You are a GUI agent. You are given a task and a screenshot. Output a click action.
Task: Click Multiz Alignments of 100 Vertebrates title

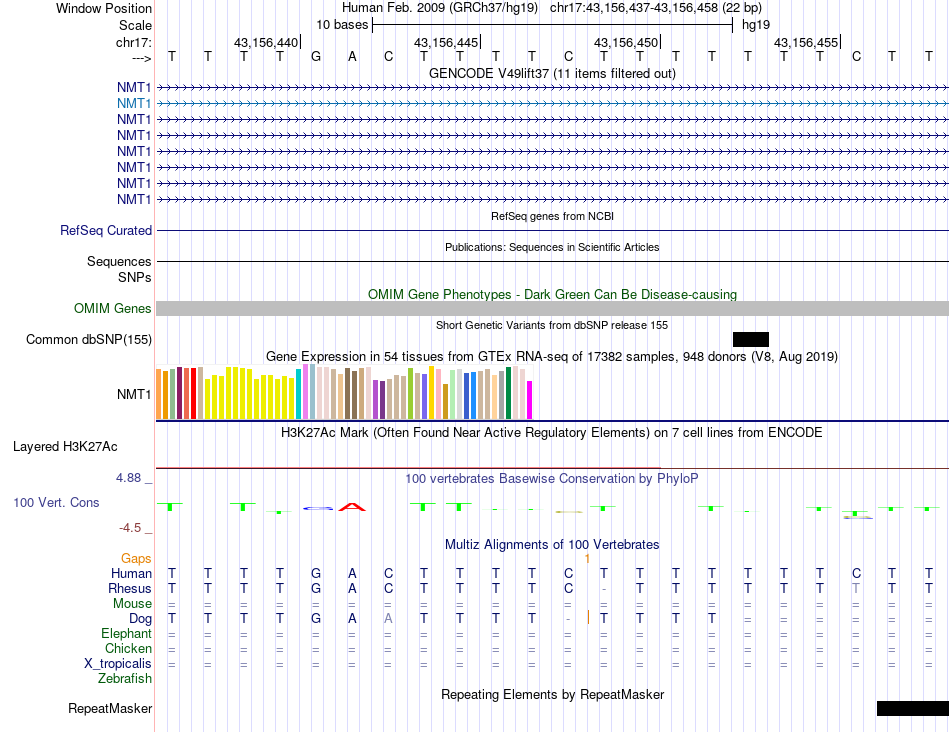click(x=552, y=544)
